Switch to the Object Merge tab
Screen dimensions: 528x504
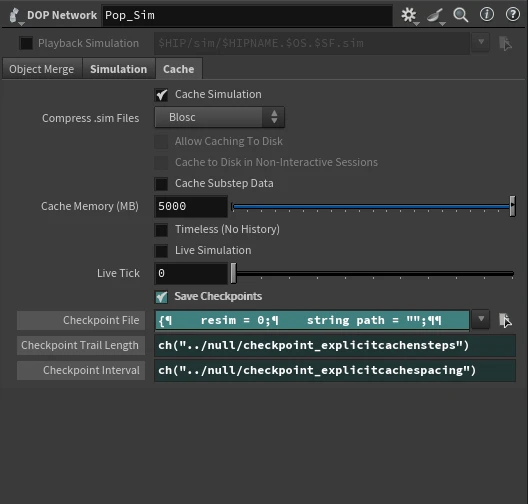click(x=42, y=69)
